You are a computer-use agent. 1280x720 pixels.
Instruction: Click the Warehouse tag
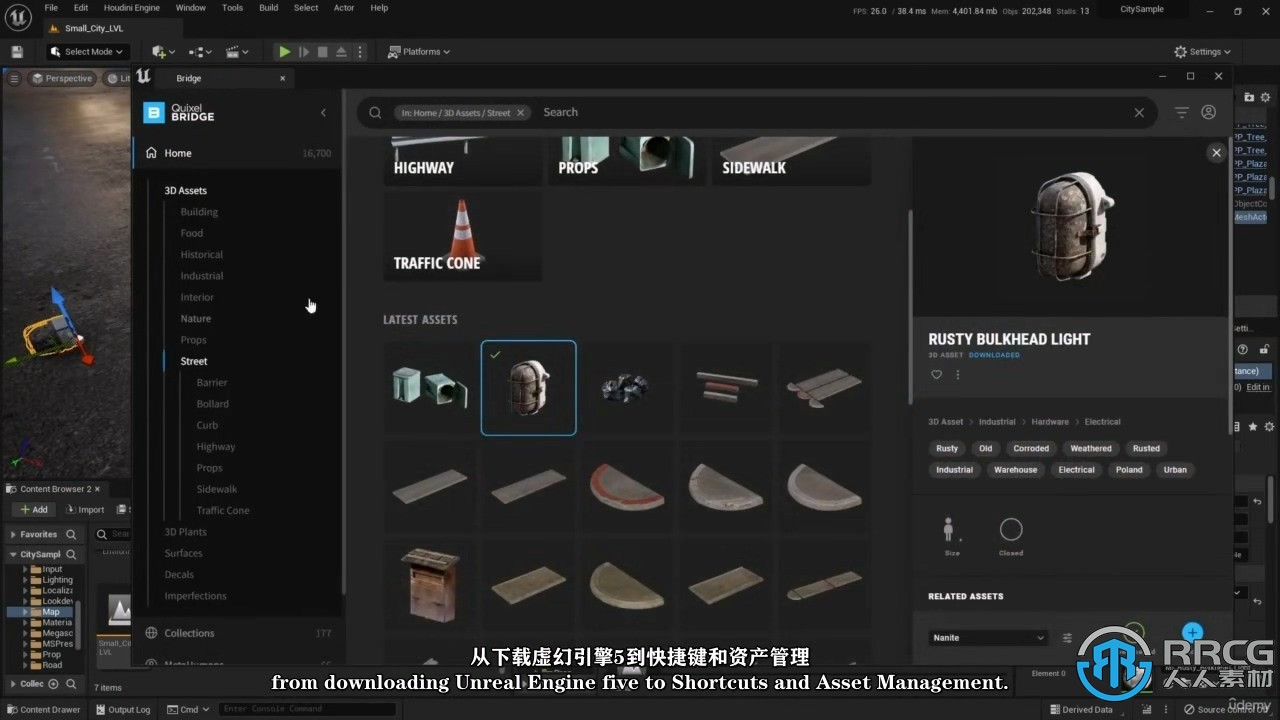pos(1015,470)
